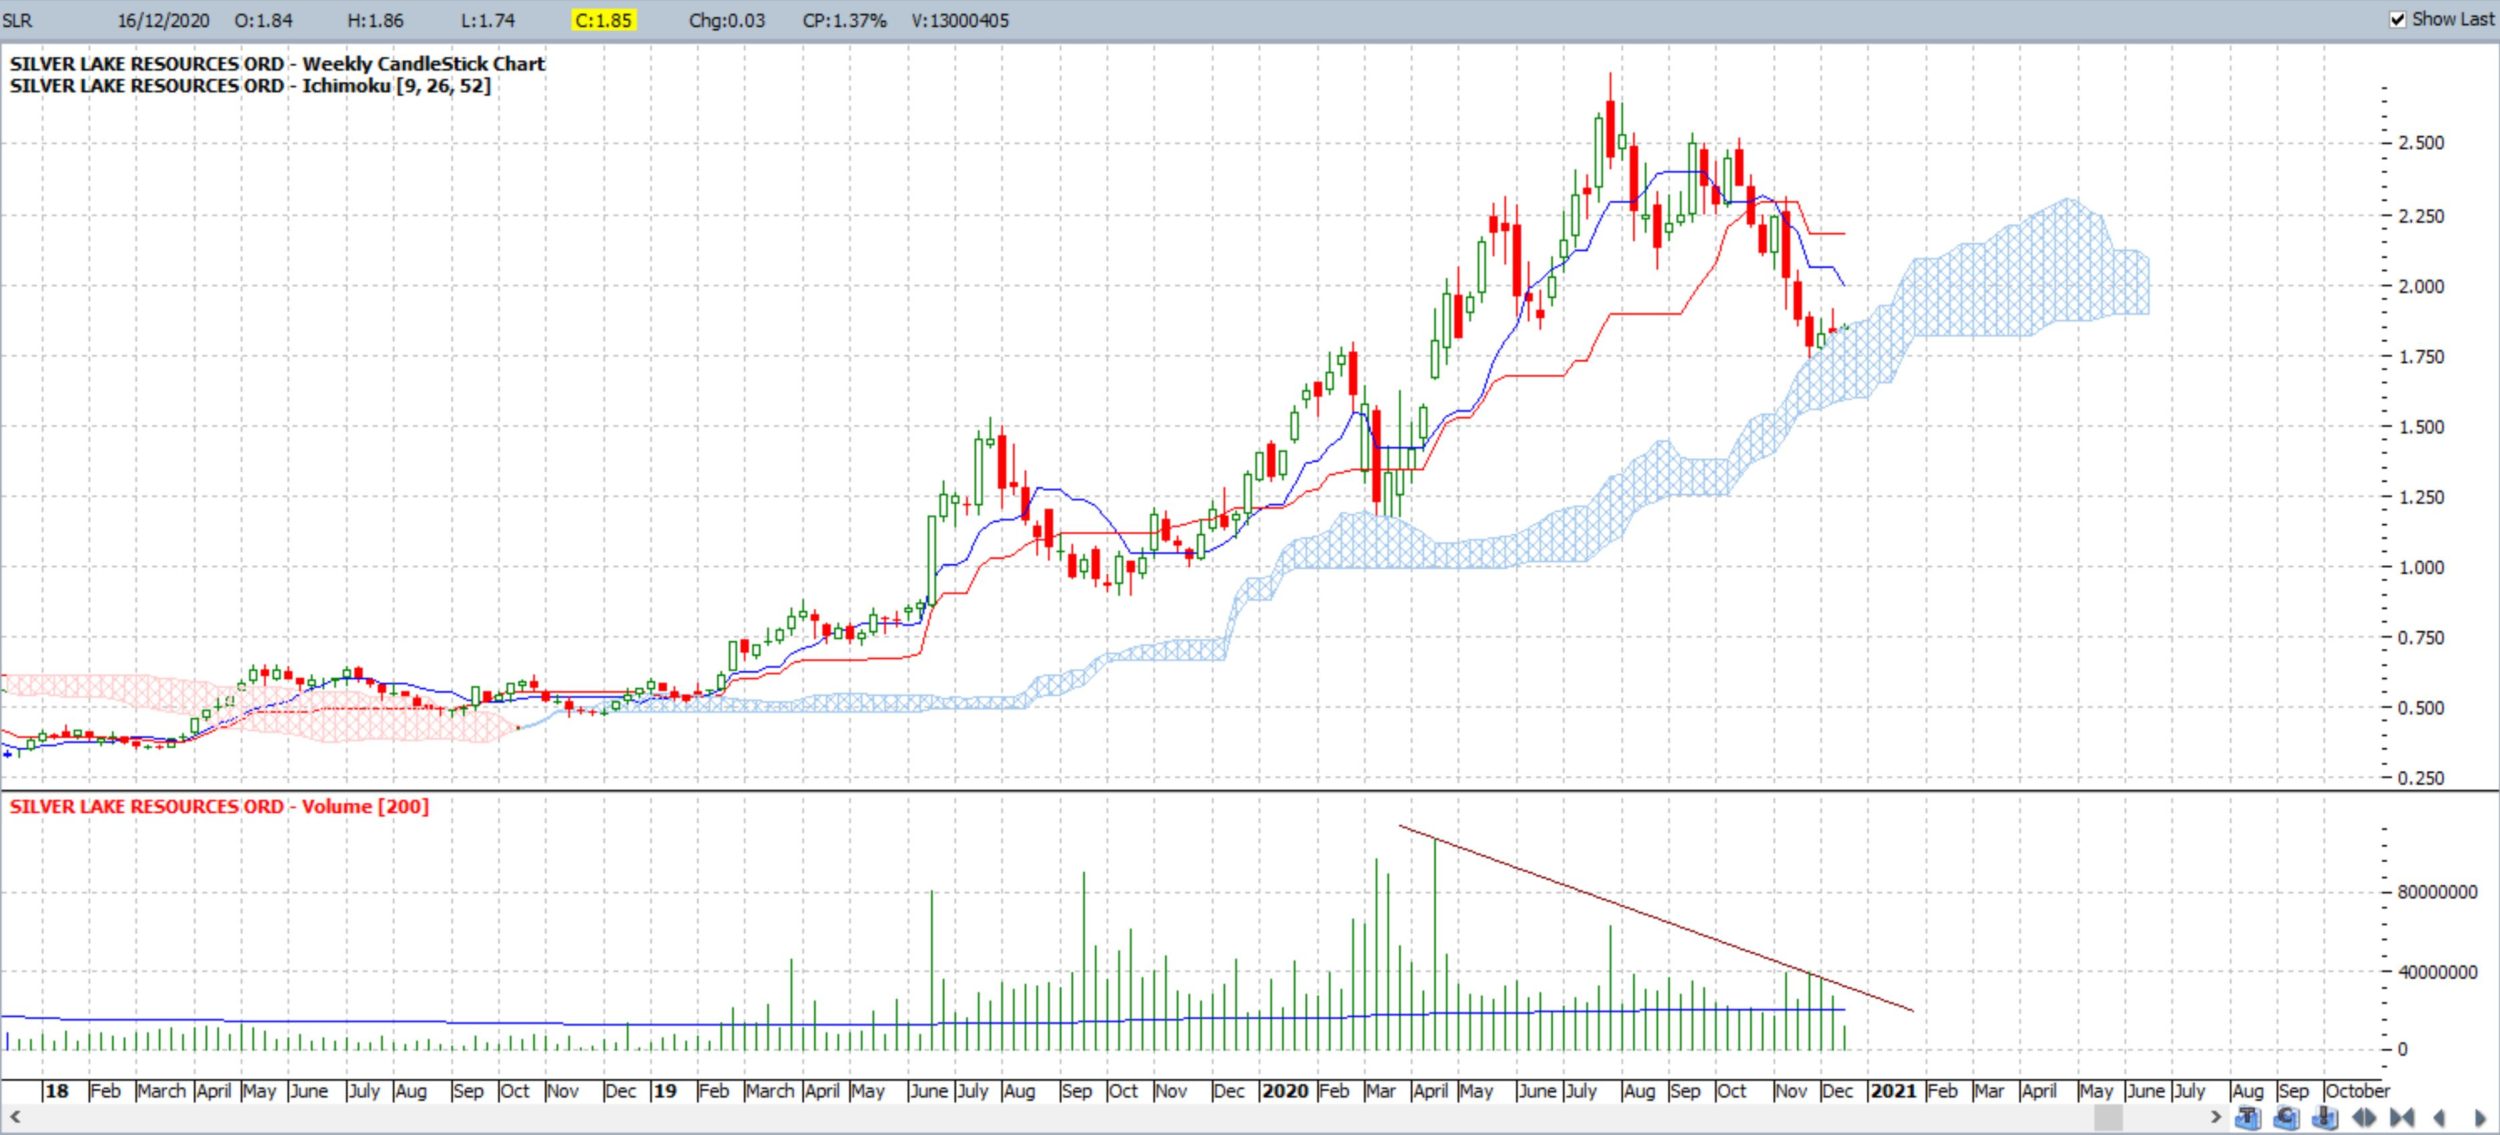Click the expand-outward double arrow icon
Screen dimensions: 2500x1135
coord(2365,1117)
